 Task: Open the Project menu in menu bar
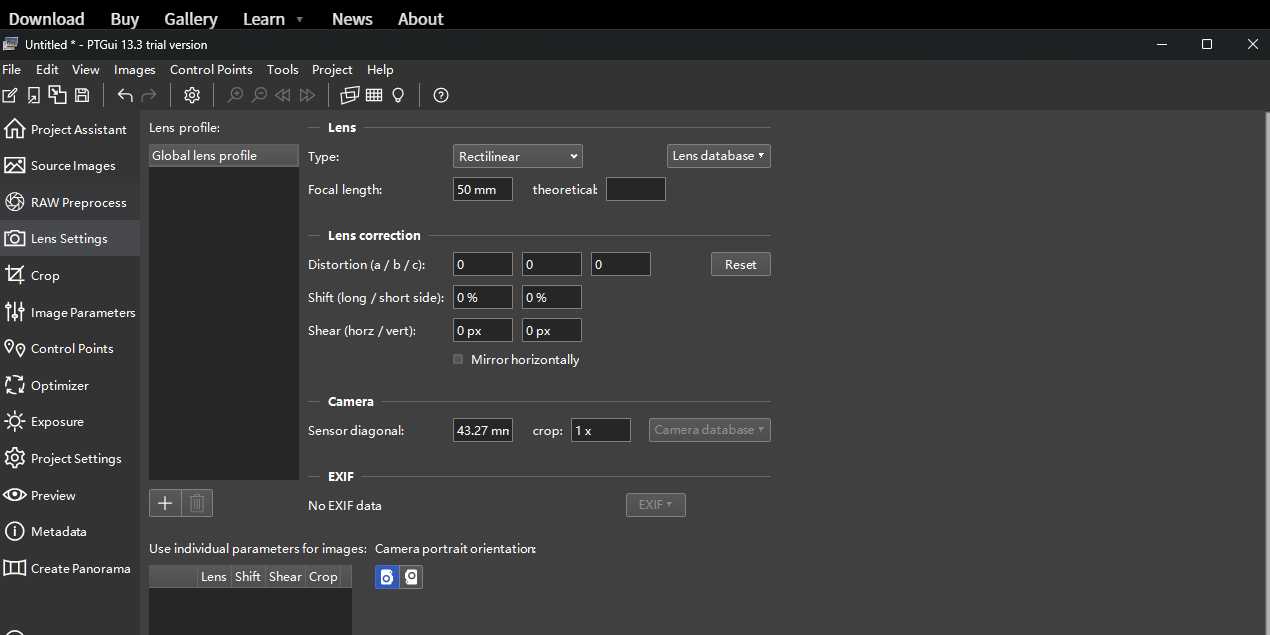coord(332,70)
